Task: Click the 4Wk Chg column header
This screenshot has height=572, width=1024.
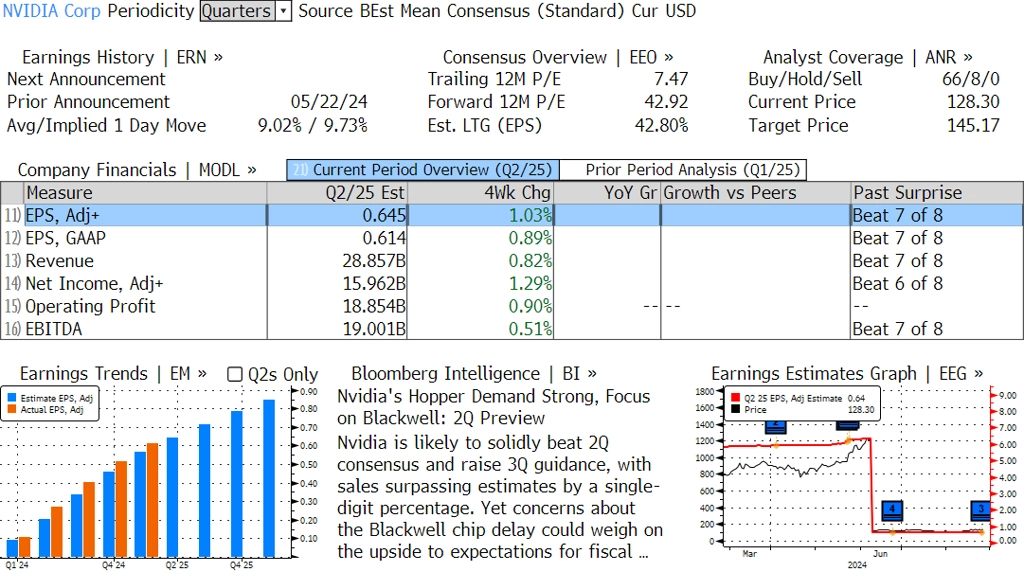Action: 480,193
